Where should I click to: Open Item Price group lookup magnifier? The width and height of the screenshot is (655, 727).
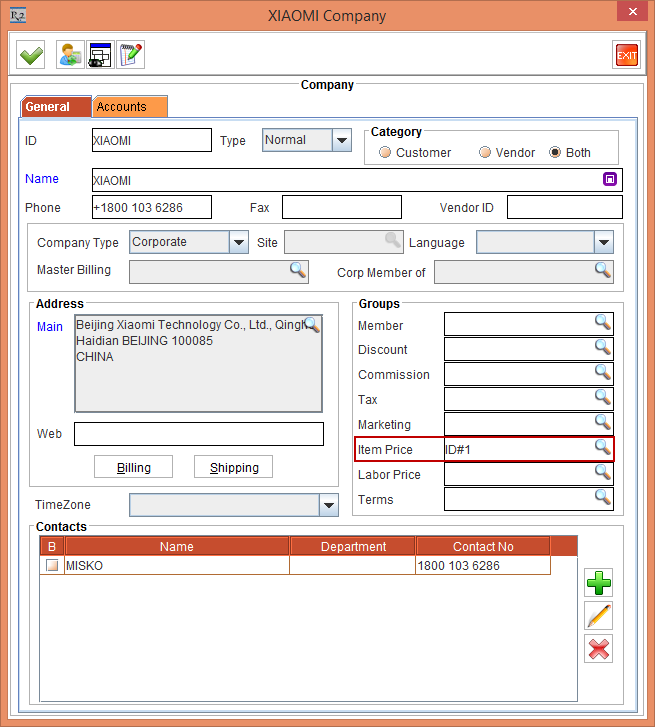point(602,447)
